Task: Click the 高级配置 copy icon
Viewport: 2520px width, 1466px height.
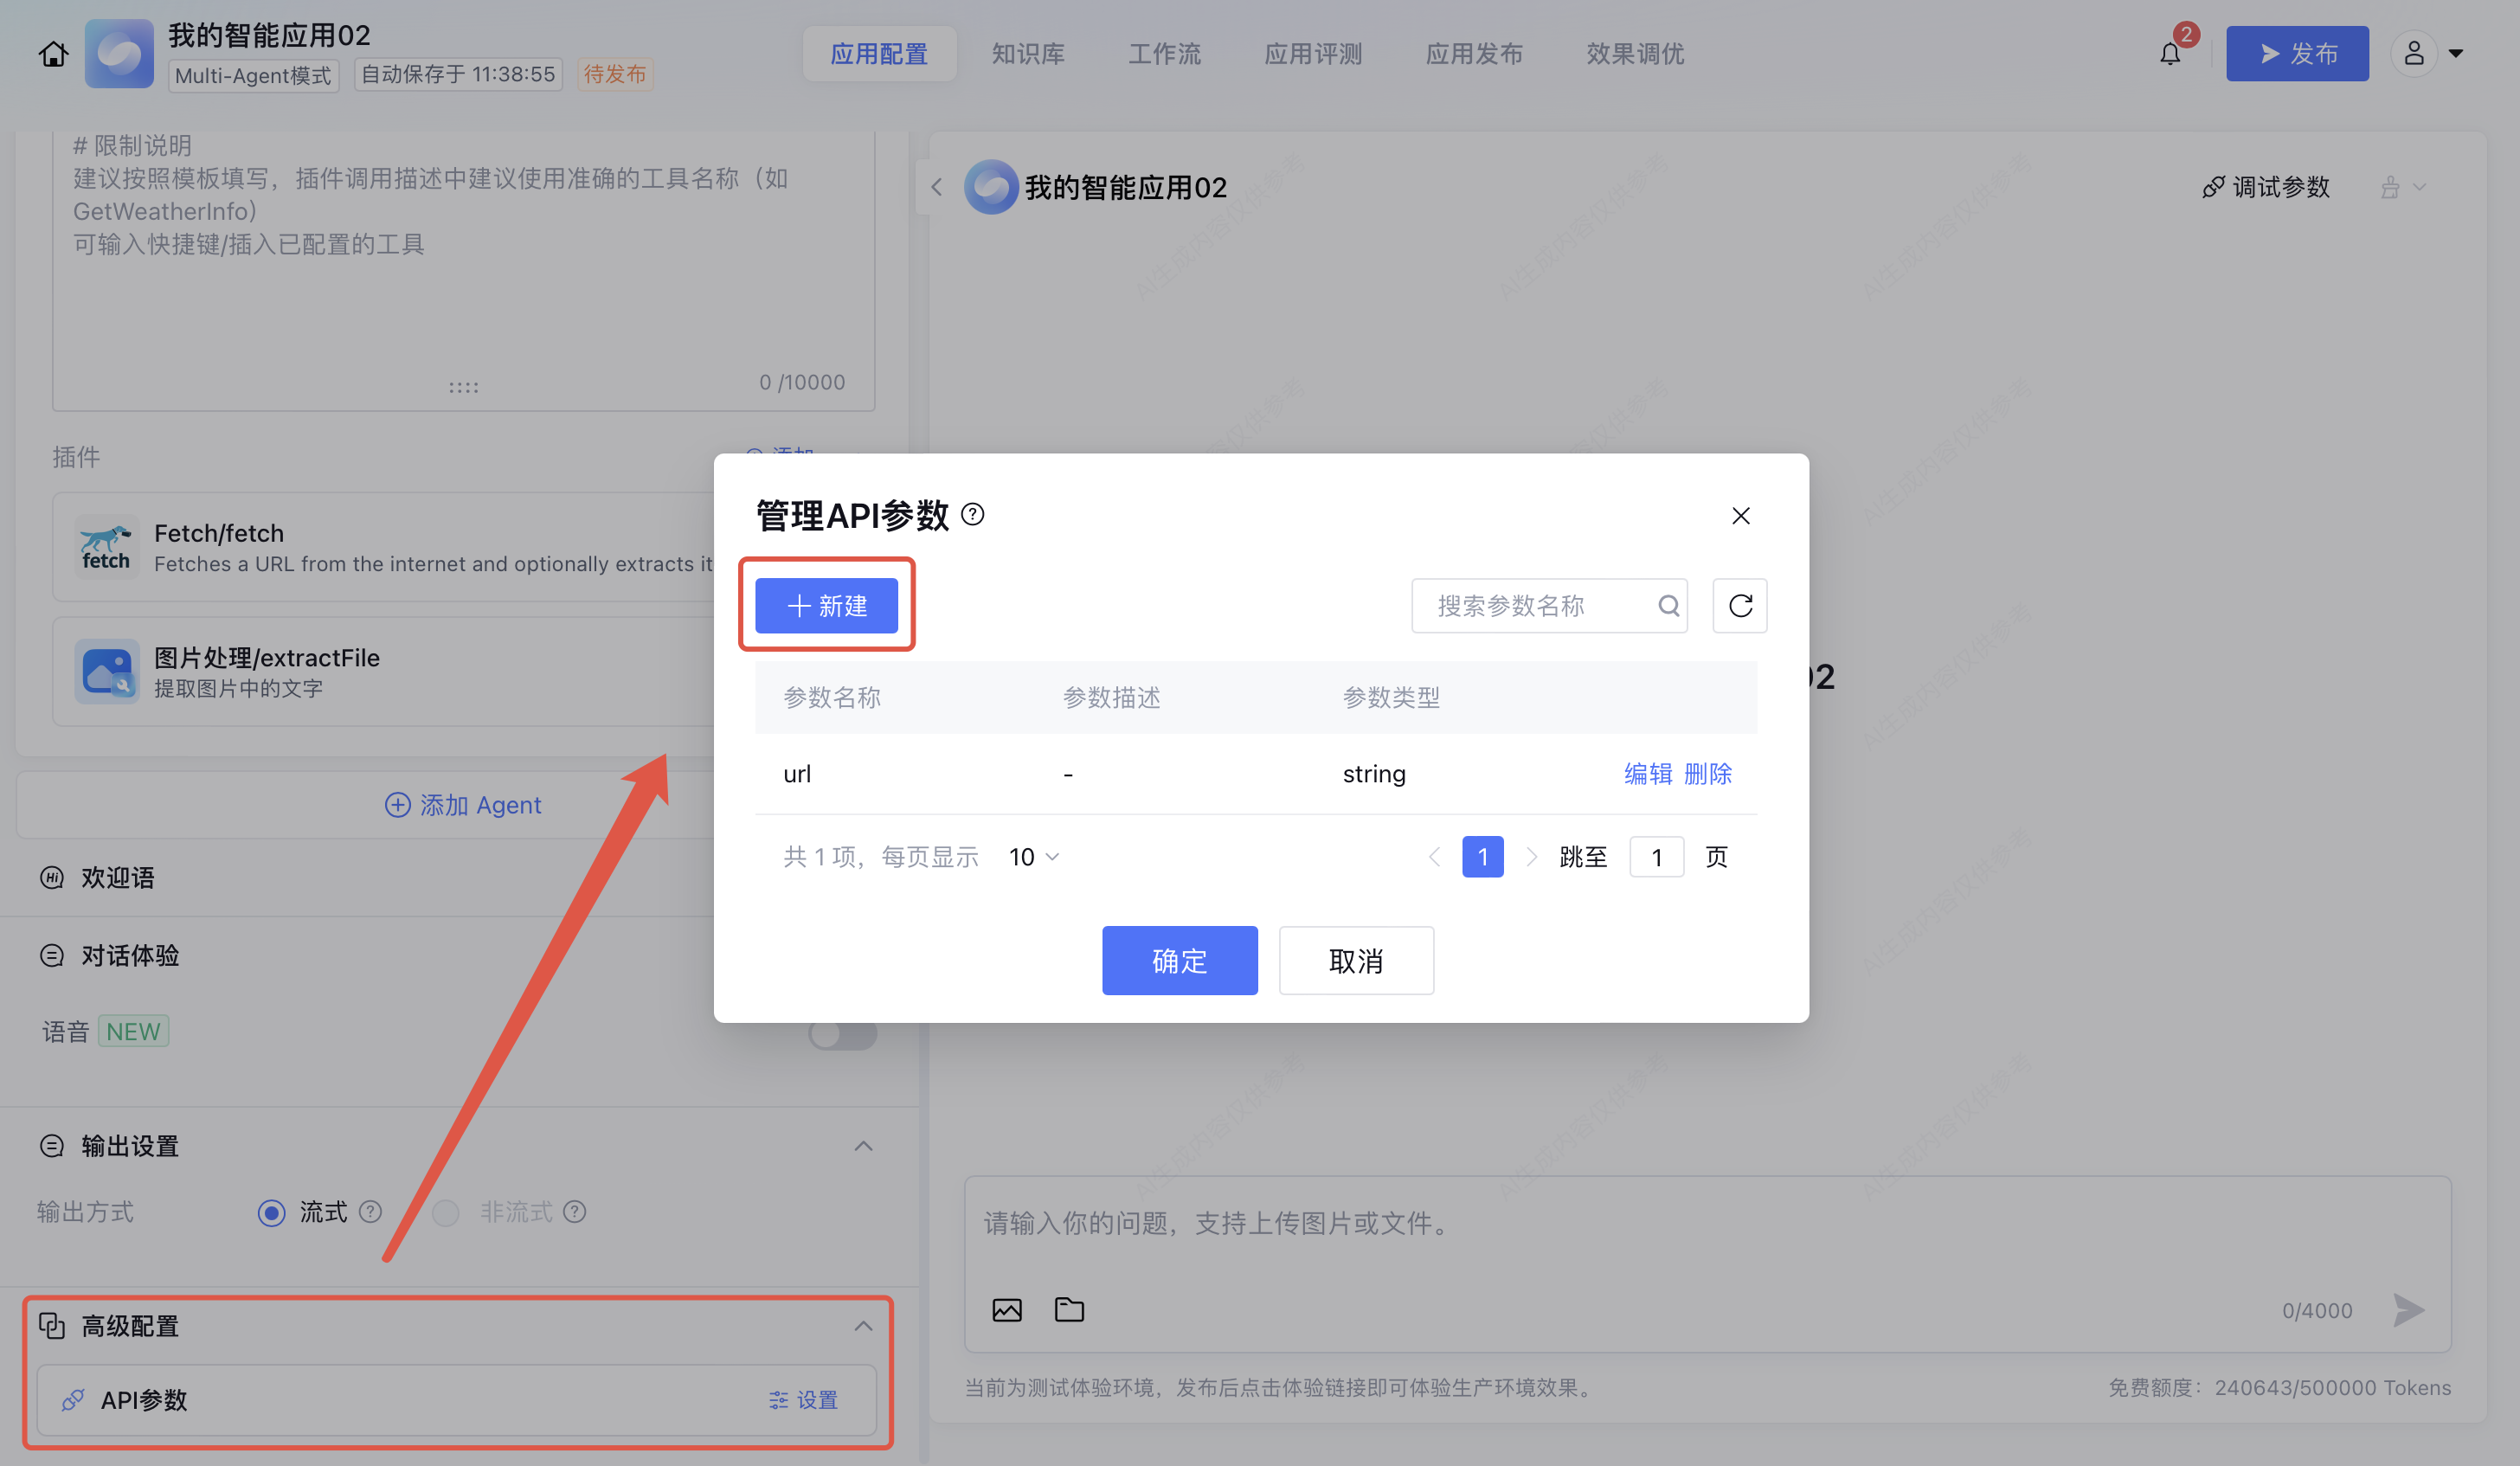Action: coord(52,1326)
